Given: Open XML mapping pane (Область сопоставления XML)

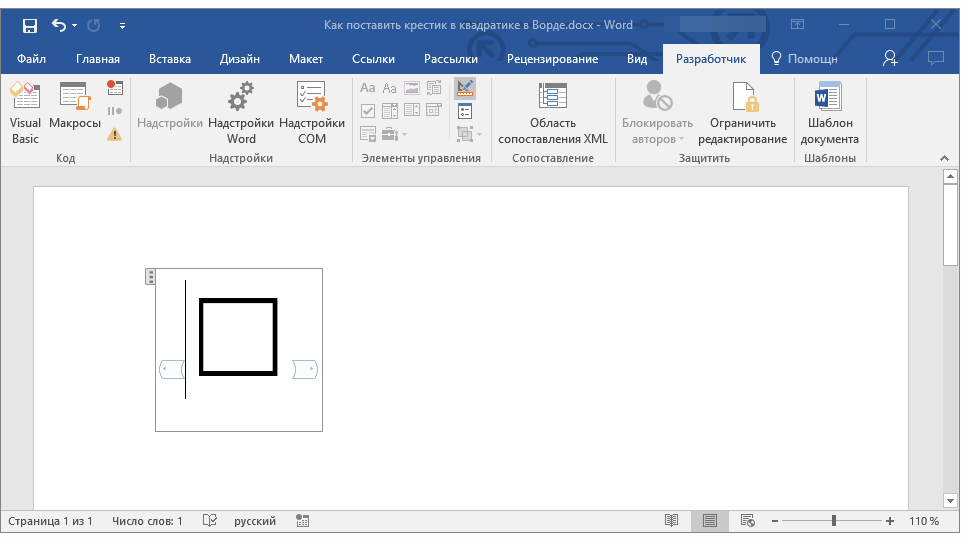Looking at the screenshot, I should point(553,112).
